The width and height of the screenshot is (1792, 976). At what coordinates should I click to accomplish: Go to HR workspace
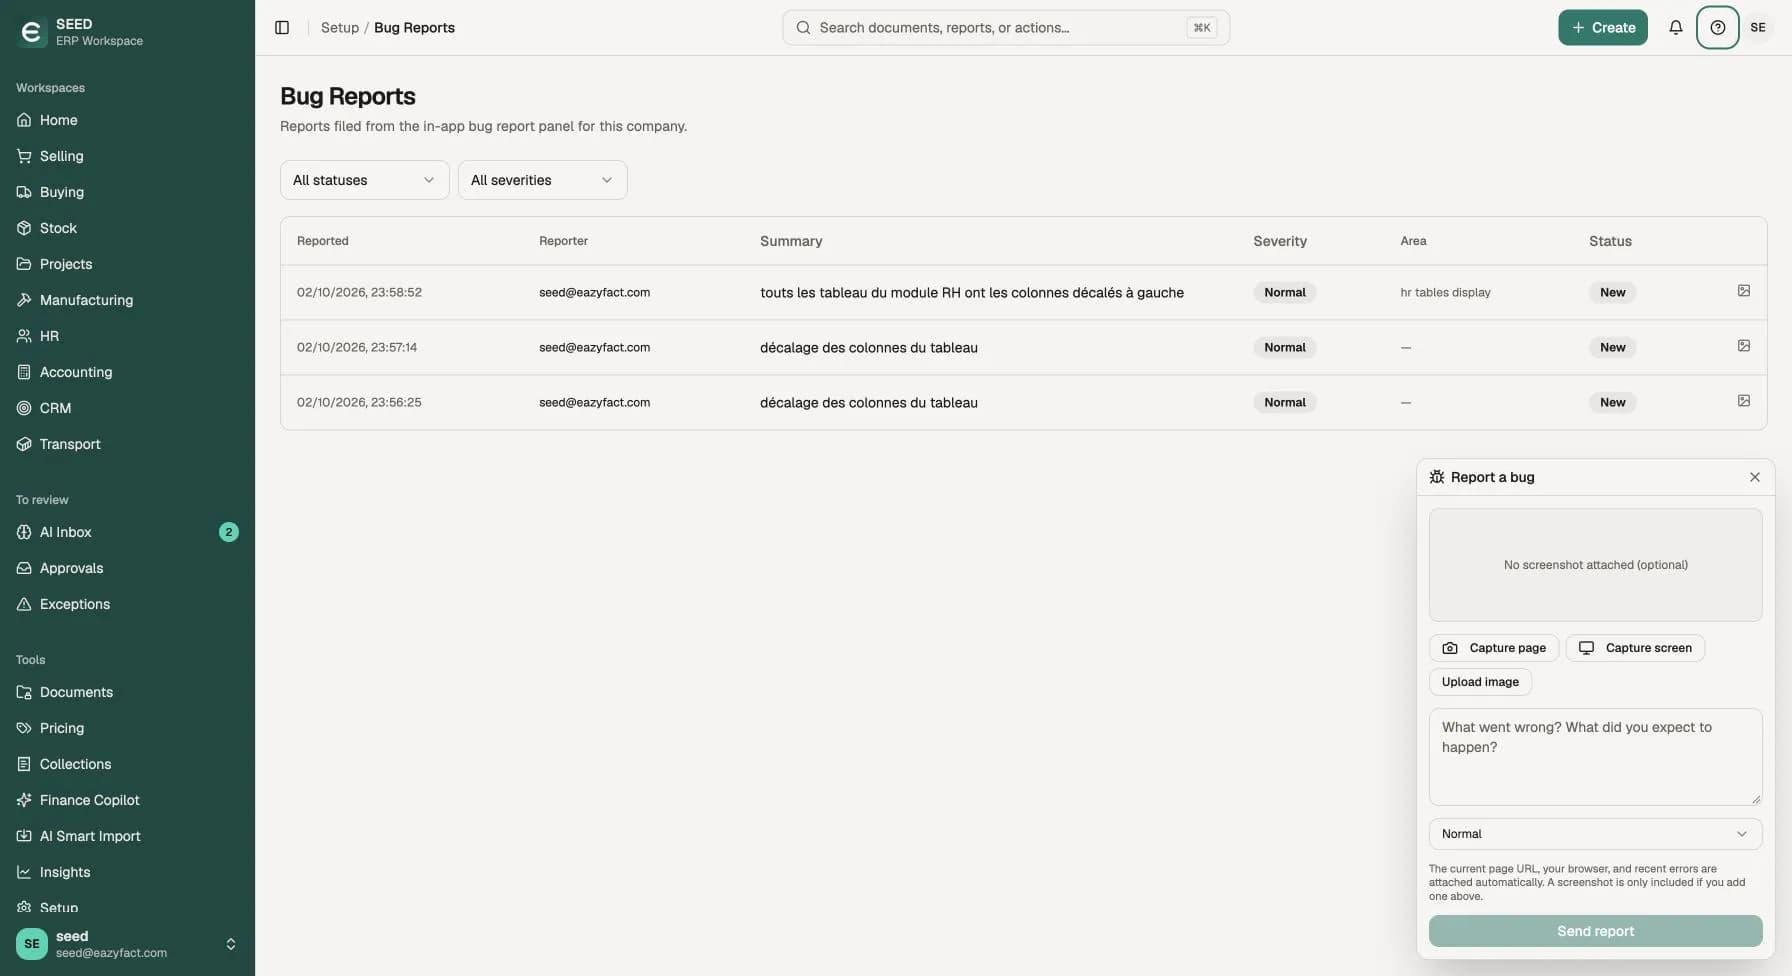tap(127, 336)
